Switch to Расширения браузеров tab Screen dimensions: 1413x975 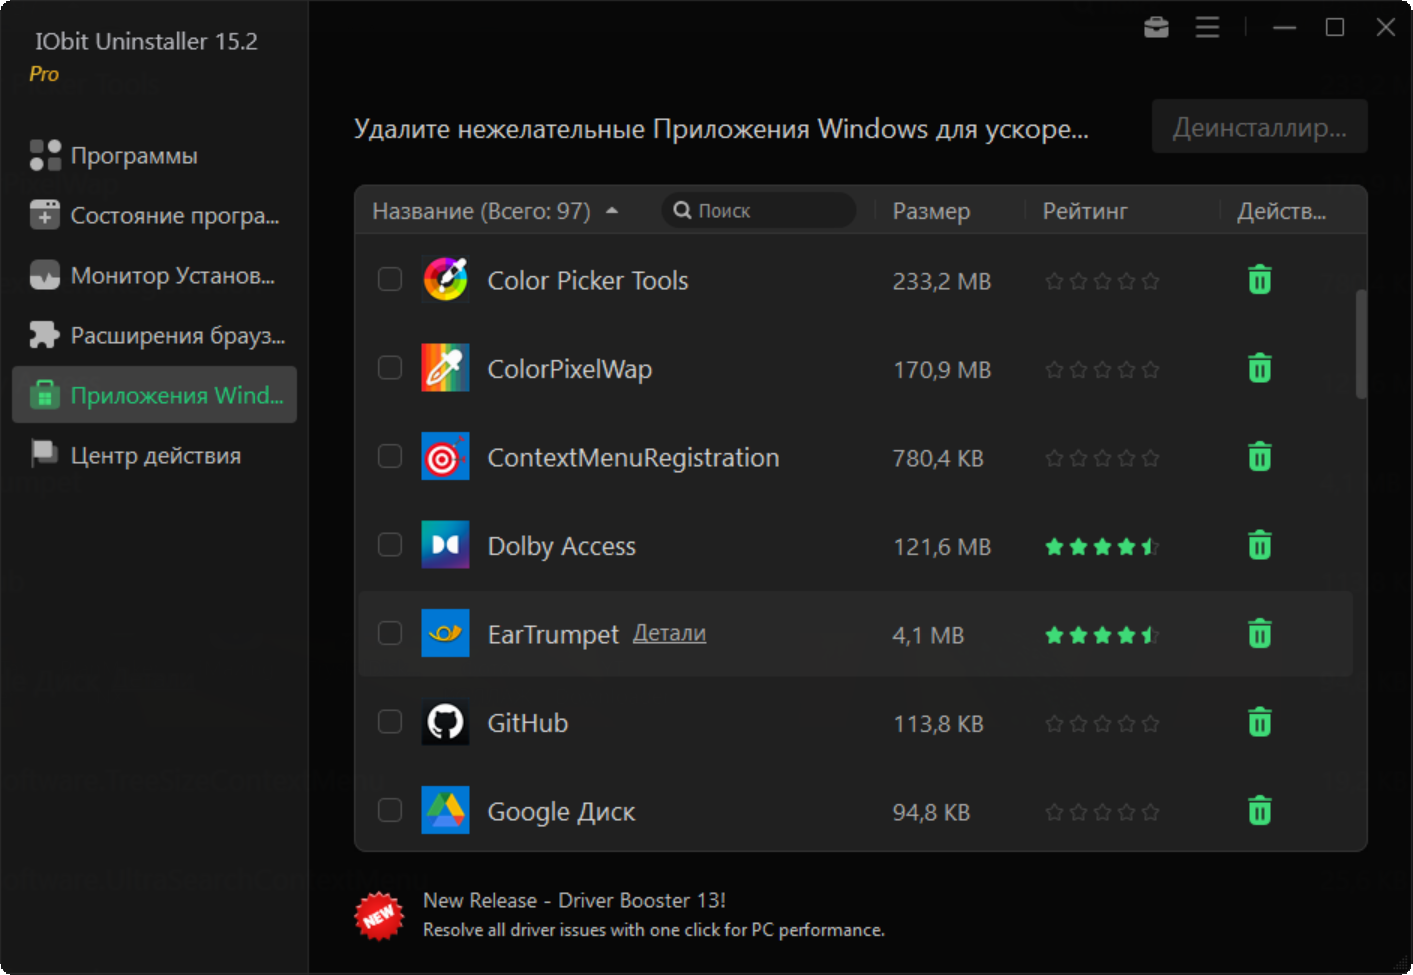pyautogui.click(x=177, y=336)
